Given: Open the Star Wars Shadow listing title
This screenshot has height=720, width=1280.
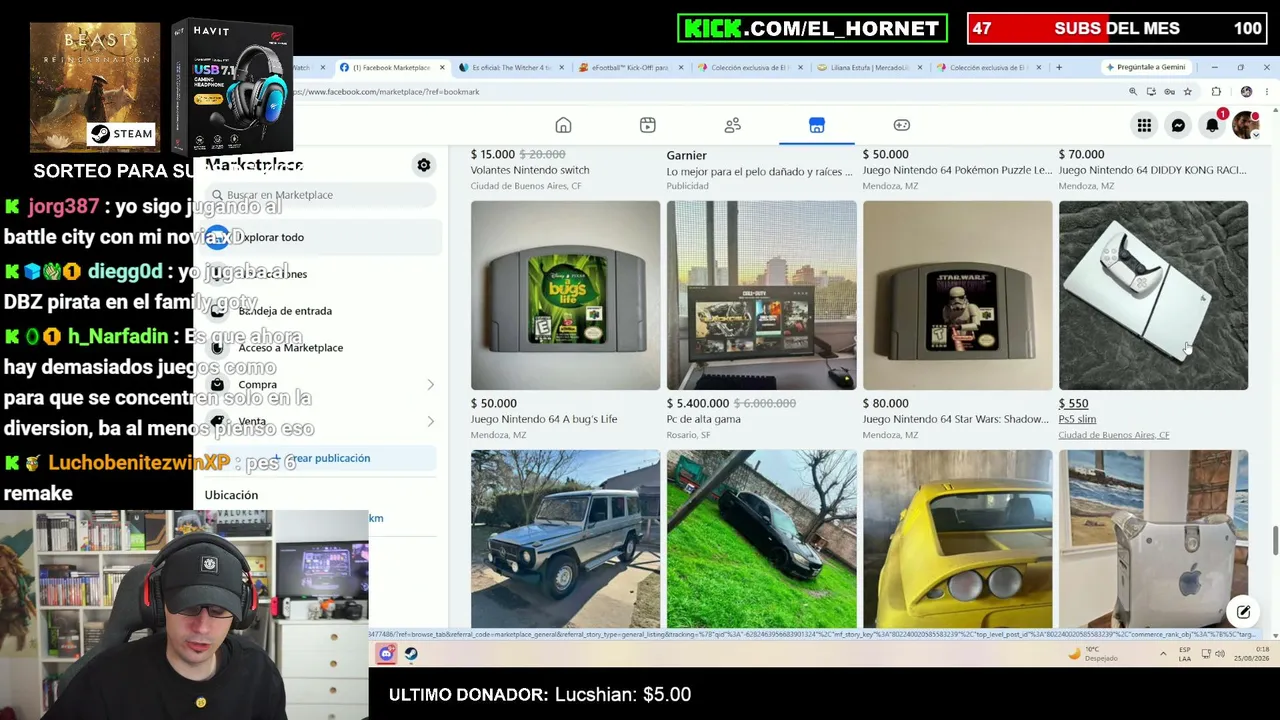Looking at the screenshot, I should click(956, 419).
